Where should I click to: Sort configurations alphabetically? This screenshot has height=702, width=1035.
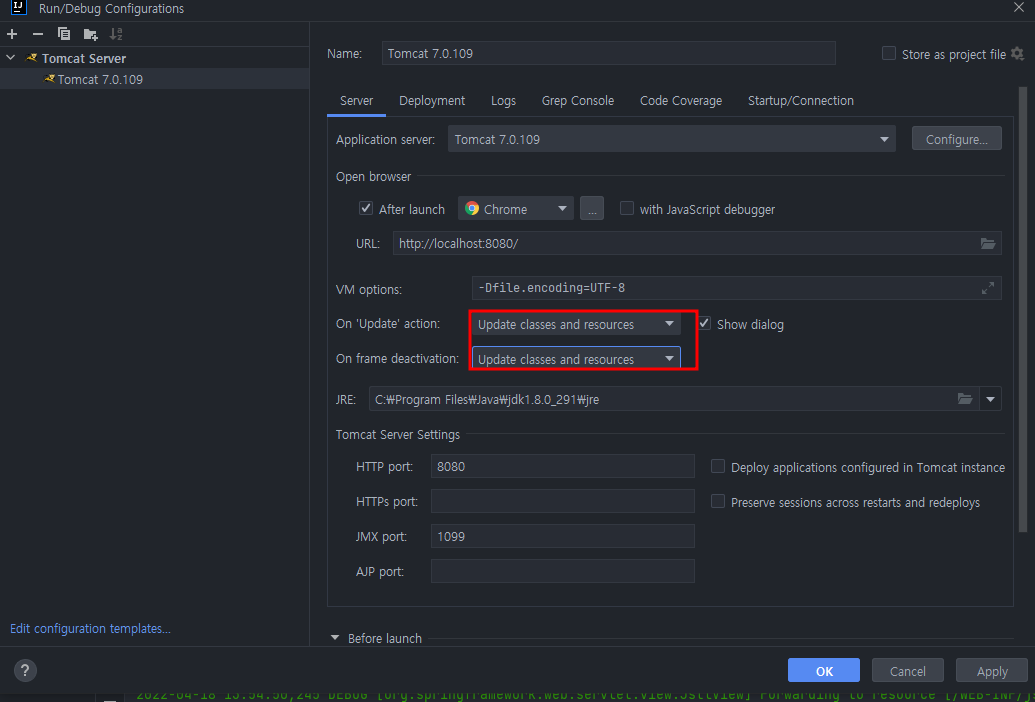click(116, 34)
